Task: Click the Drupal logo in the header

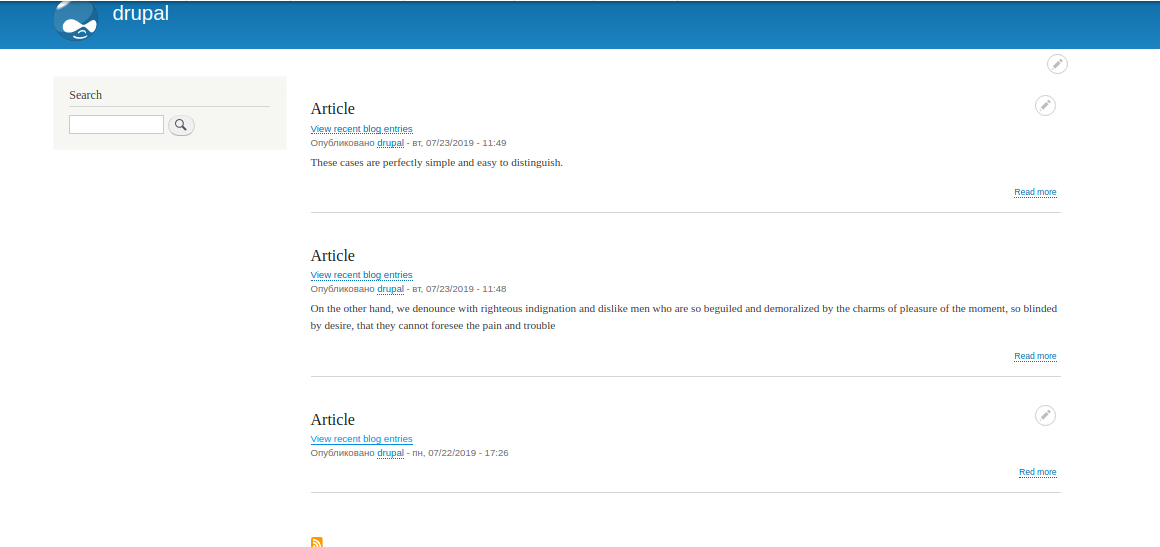Action: (x=76, y=20)
